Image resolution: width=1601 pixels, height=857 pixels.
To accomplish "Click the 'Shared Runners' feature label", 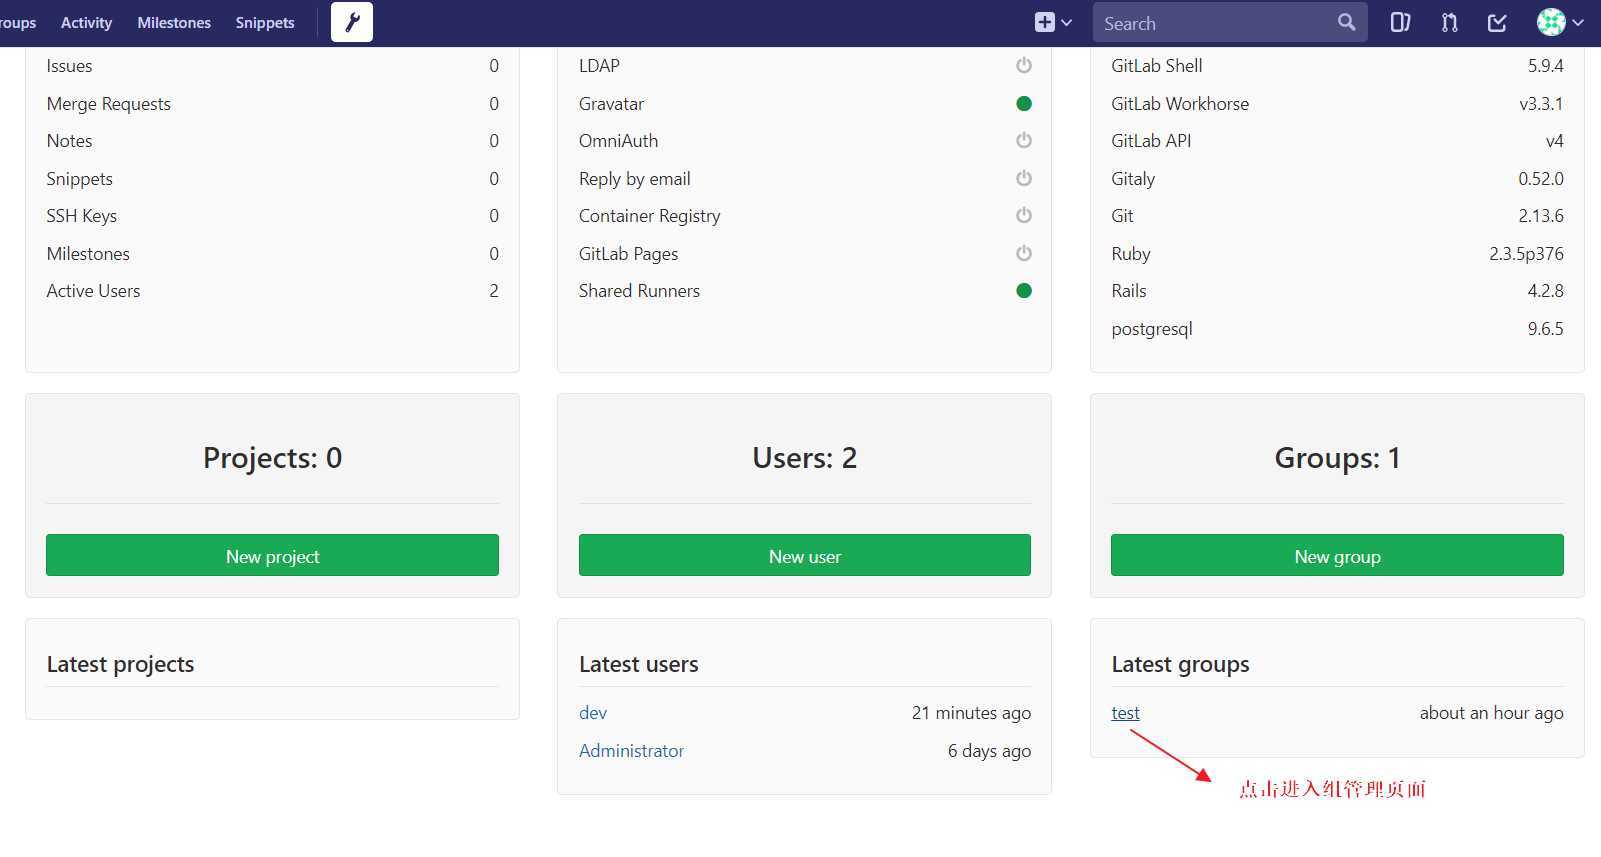I will pyautogui.click(x=639, y=291).
